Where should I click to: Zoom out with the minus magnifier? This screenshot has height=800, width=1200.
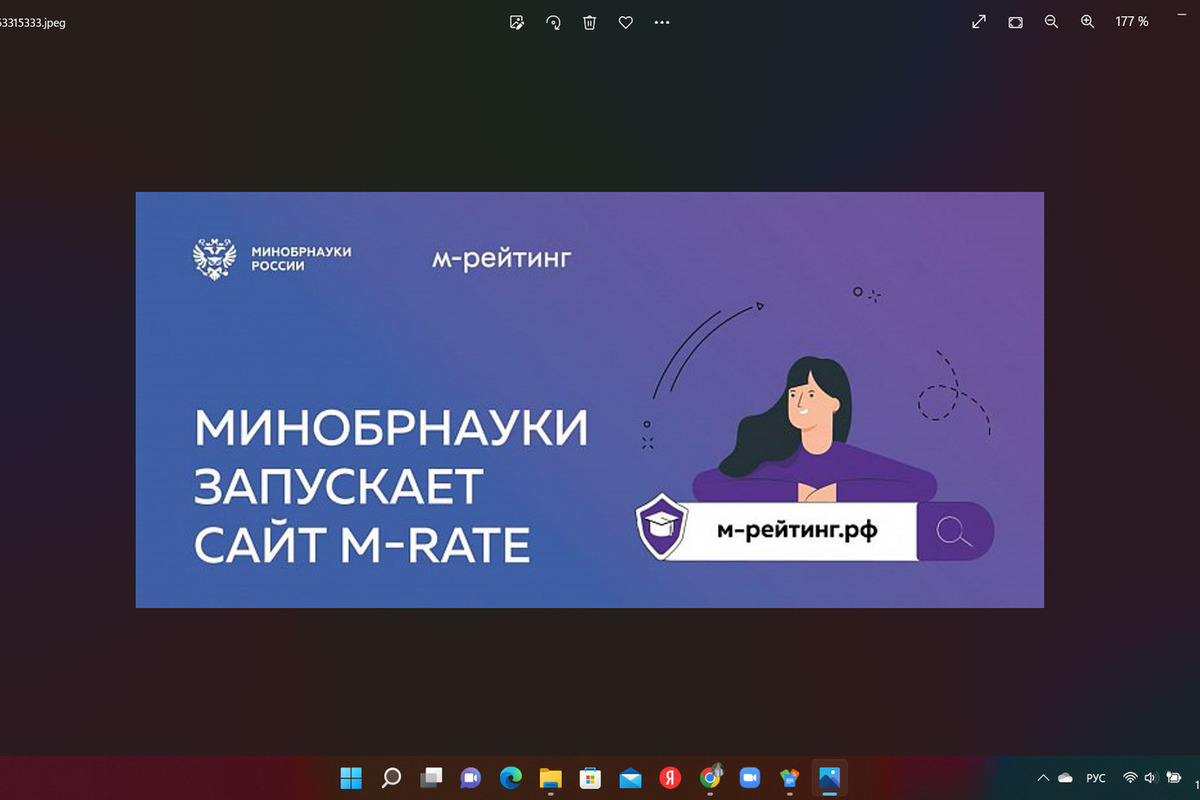pos(1051,22)
